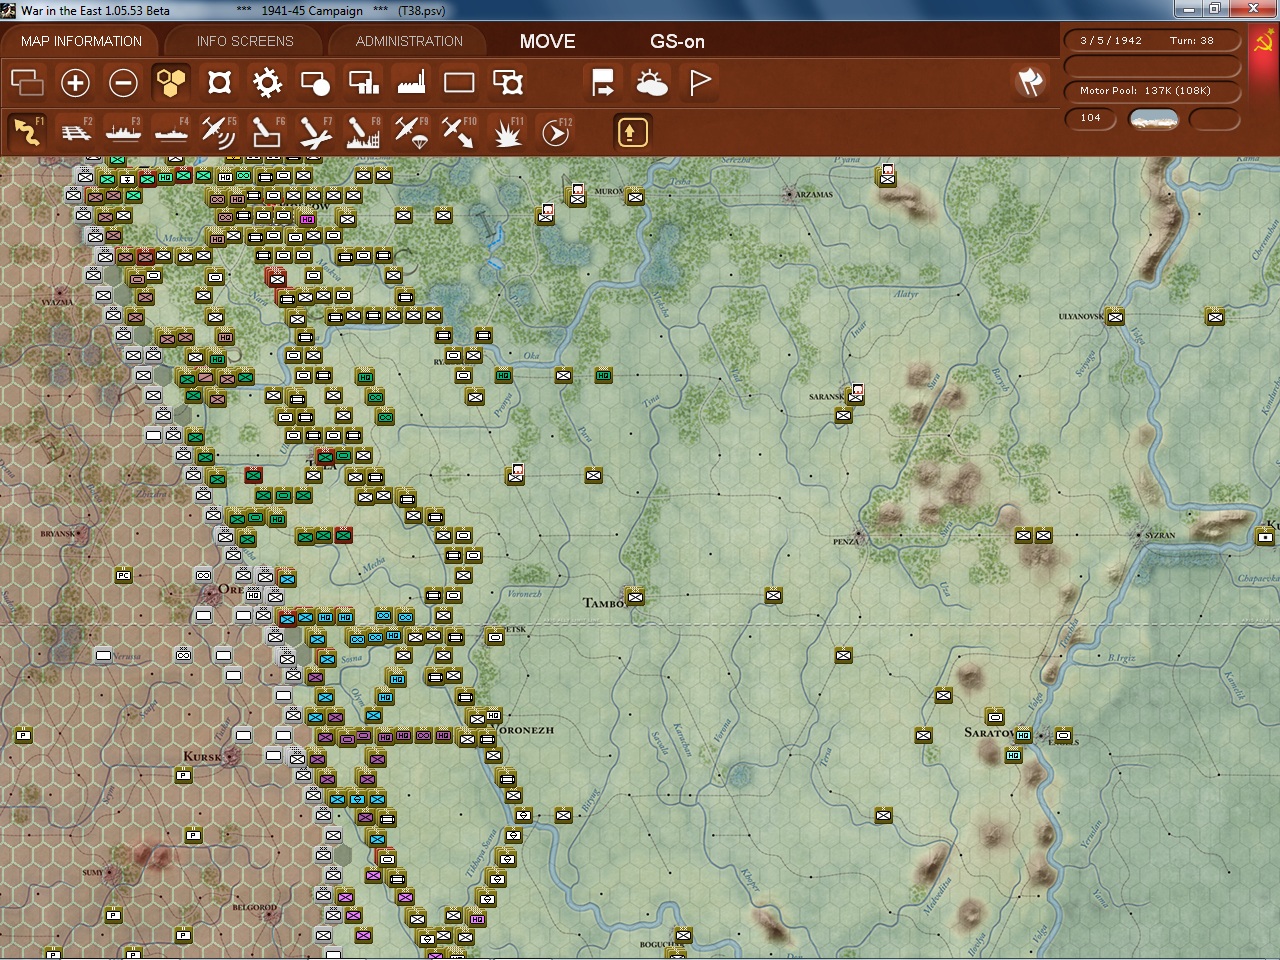The height and width of the screenshot is (960, 1280).
Task: Click the overlapping windows icon in toolbar
Action: click(27, 82)
